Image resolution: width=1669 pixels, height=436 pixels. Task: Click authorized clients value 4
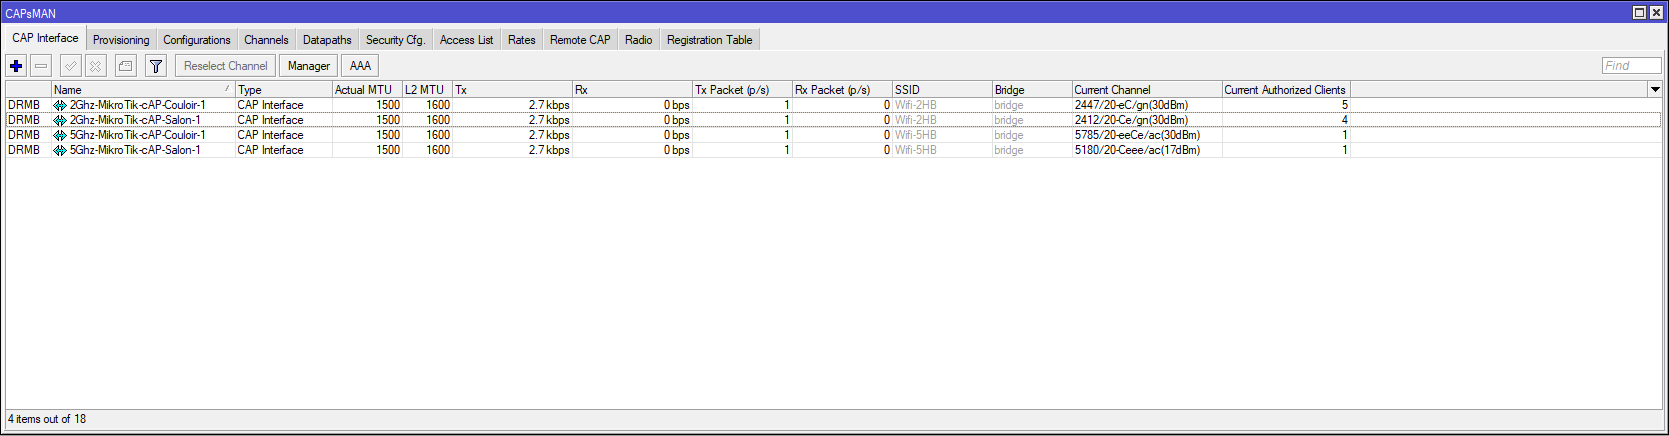pyautogui.click(x=1344, y=120)
